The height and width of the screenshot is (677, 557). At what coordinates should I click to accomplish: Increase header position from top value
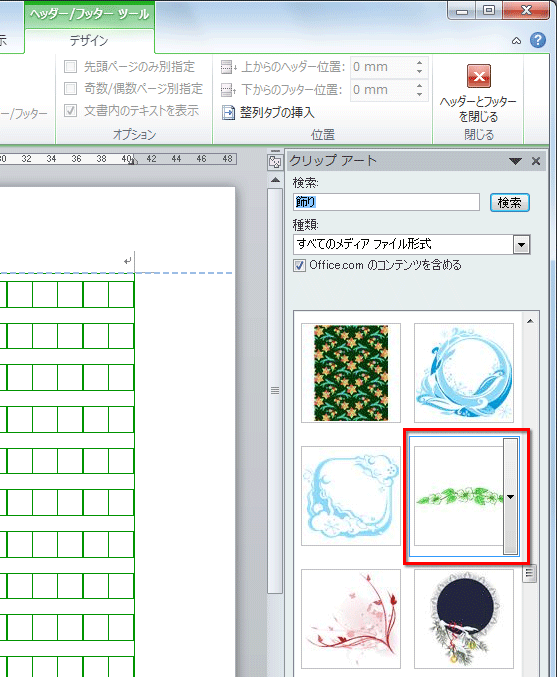pos(419,63)
